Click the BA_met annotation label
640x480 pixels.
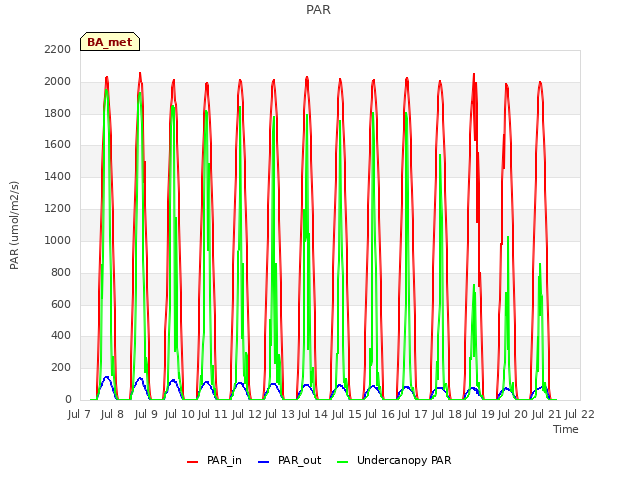click(x=110, y=42)
